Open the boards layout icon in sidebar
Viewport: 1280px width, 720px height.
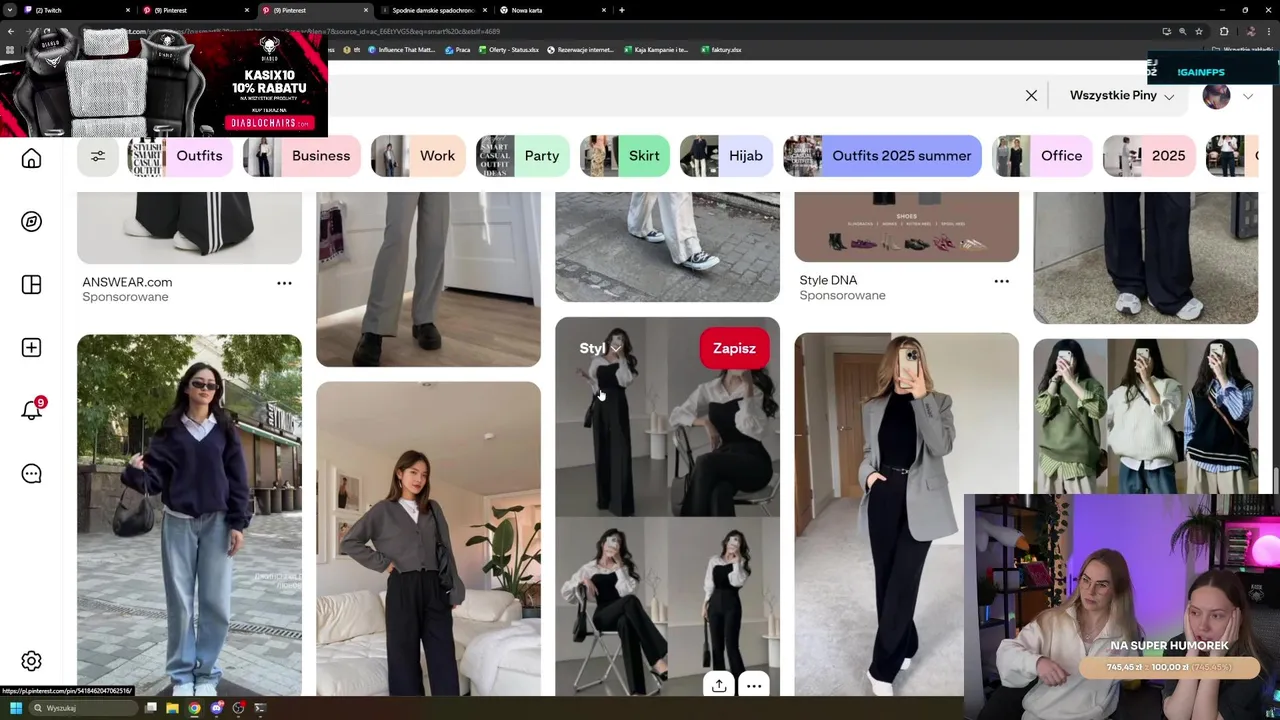tap(32, 285)
